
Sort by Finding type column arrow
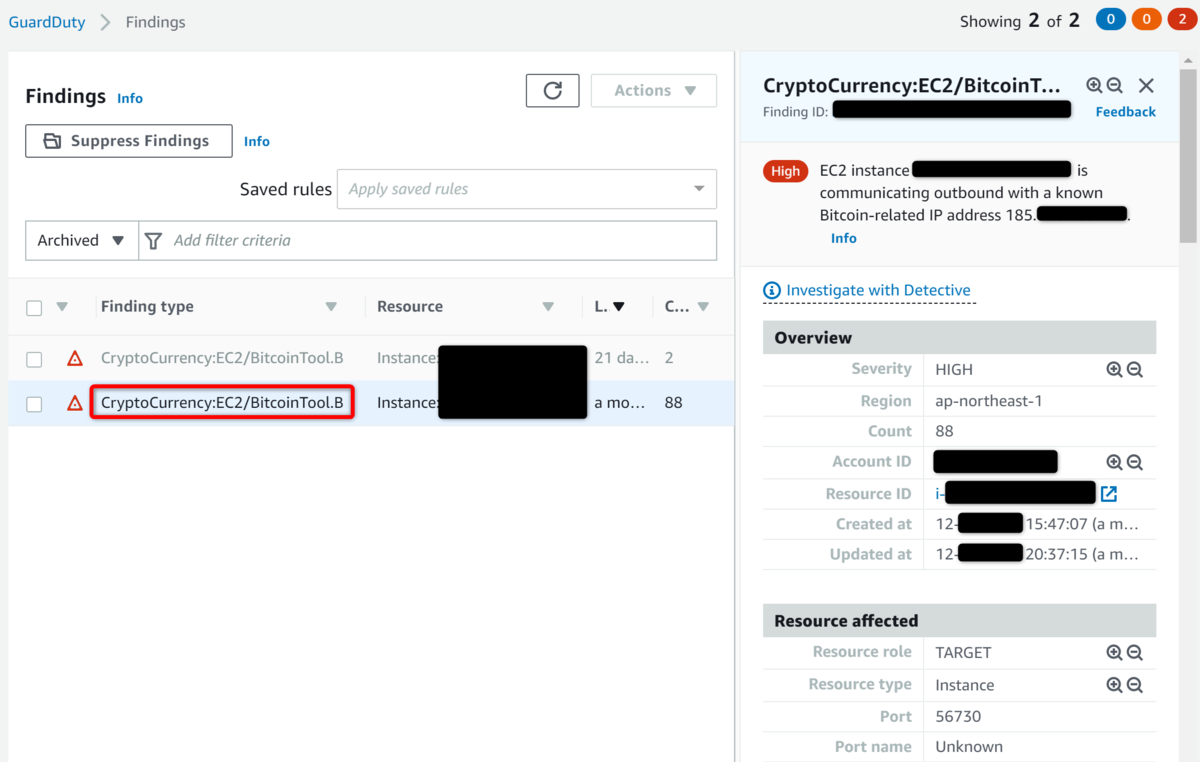[x=331, y=307]
